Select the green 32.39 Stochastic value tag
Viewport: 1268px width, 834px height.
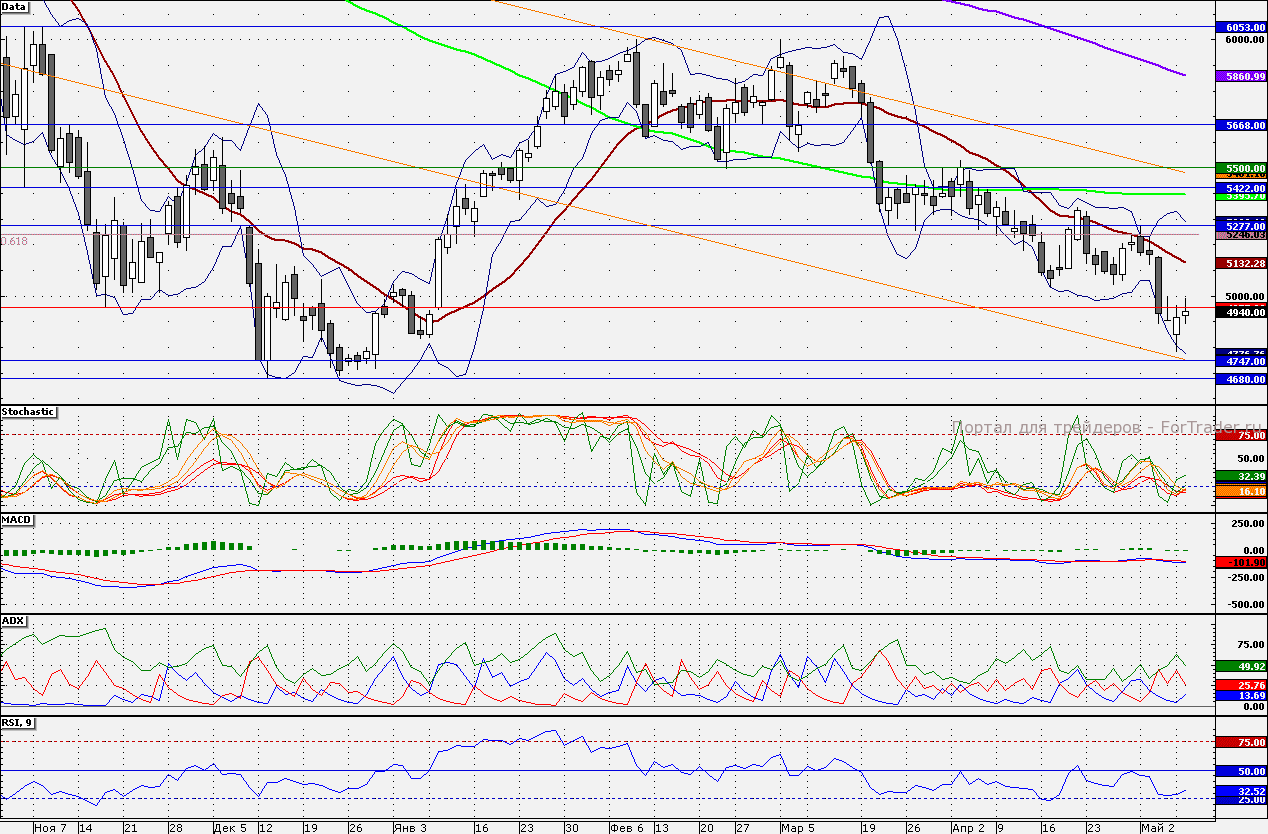(1240, 477)
